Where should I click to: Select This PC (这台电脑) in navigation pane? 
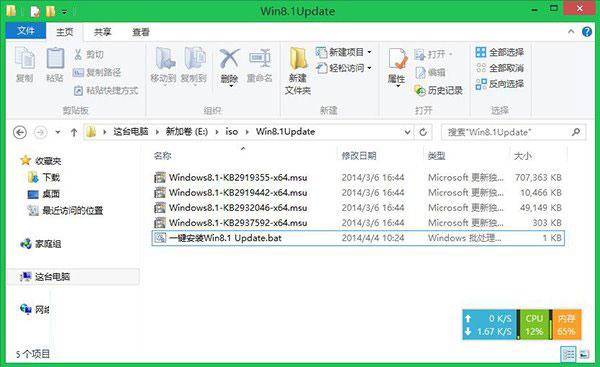click(x=73, y=276)
